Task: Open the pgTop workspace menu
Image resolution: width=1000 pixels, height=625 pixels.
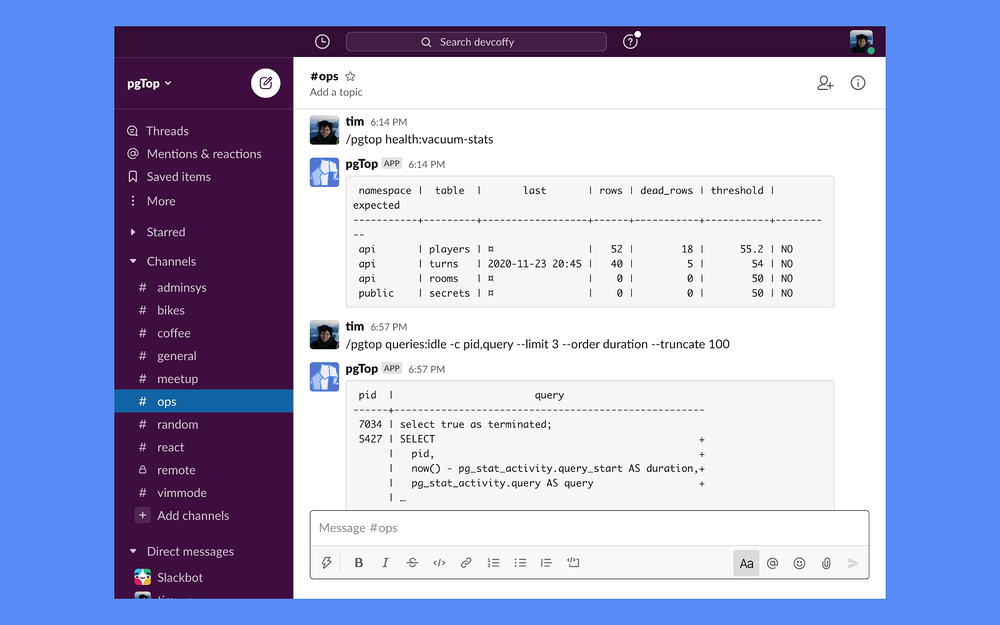Action: click(149, 84)
